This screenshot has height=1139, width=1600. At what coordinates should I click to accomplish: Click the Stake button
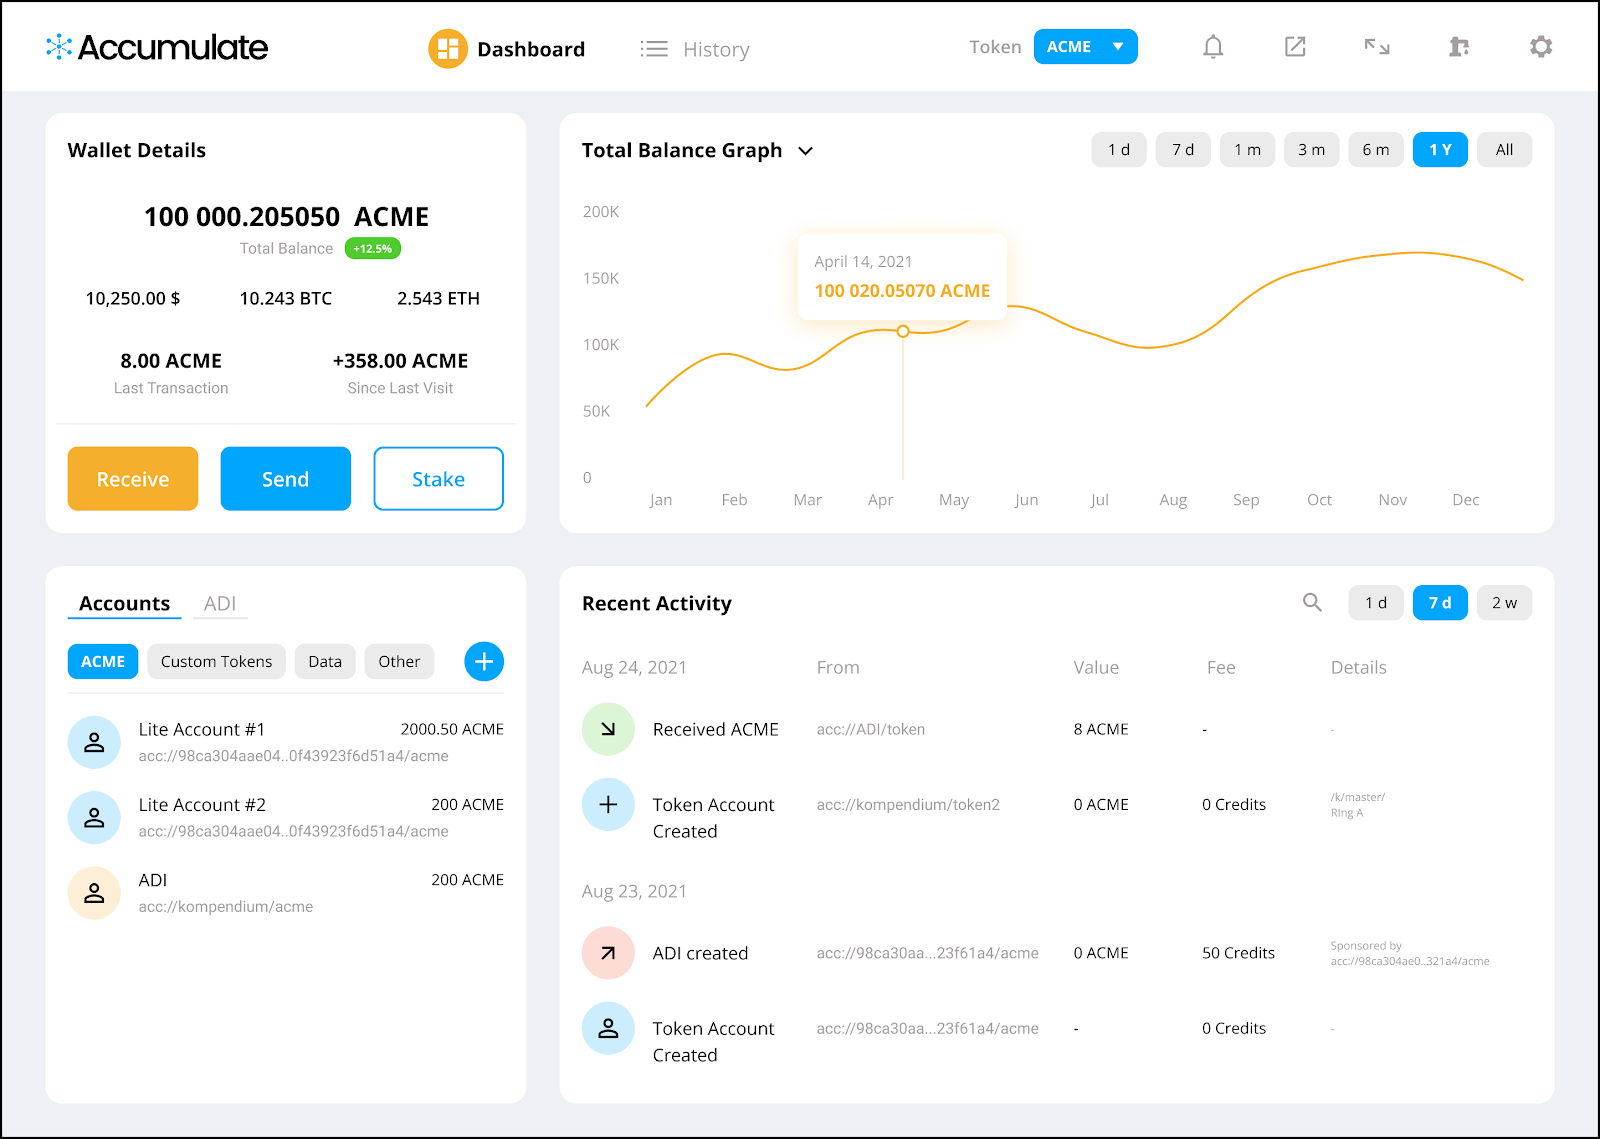[438, 479]
